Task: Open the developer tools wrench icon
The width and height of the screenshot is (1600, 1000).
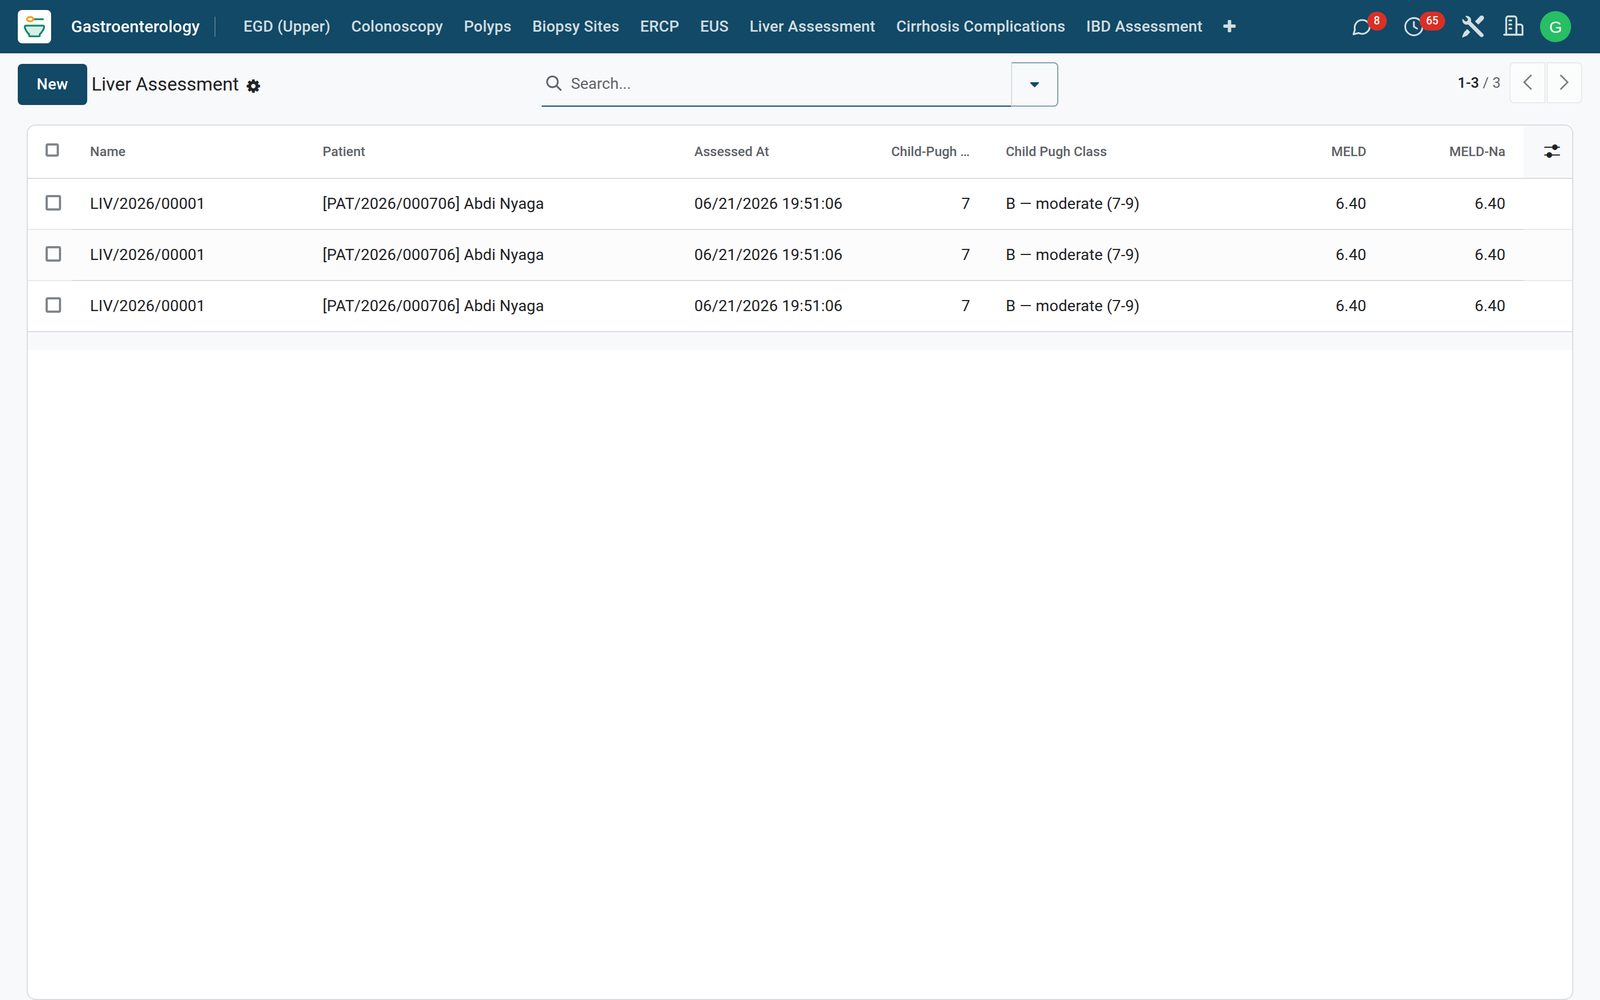Action: 1472,27
